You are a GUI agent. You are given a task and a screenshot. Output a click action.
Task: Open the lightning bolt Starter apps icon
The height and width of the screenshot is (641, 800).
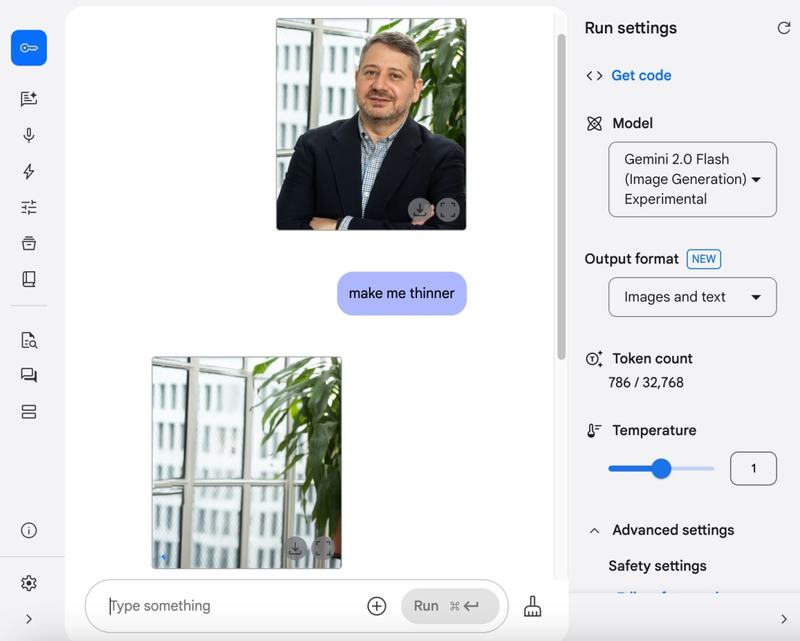(29, 171)
